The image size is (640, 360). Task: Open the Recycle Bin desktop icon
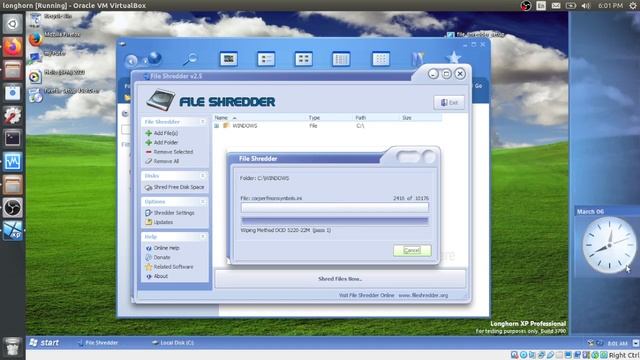click(36, 19)
